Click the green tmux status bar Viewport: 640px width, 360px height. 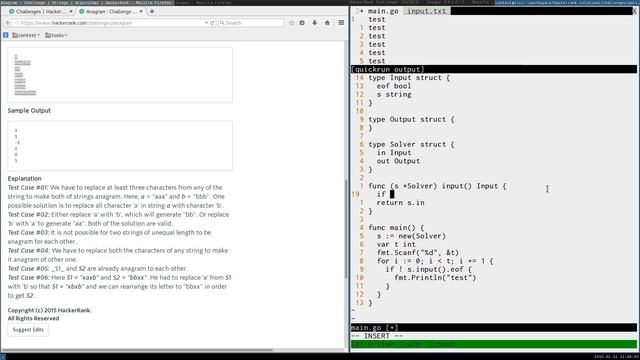tap(494, 344)
